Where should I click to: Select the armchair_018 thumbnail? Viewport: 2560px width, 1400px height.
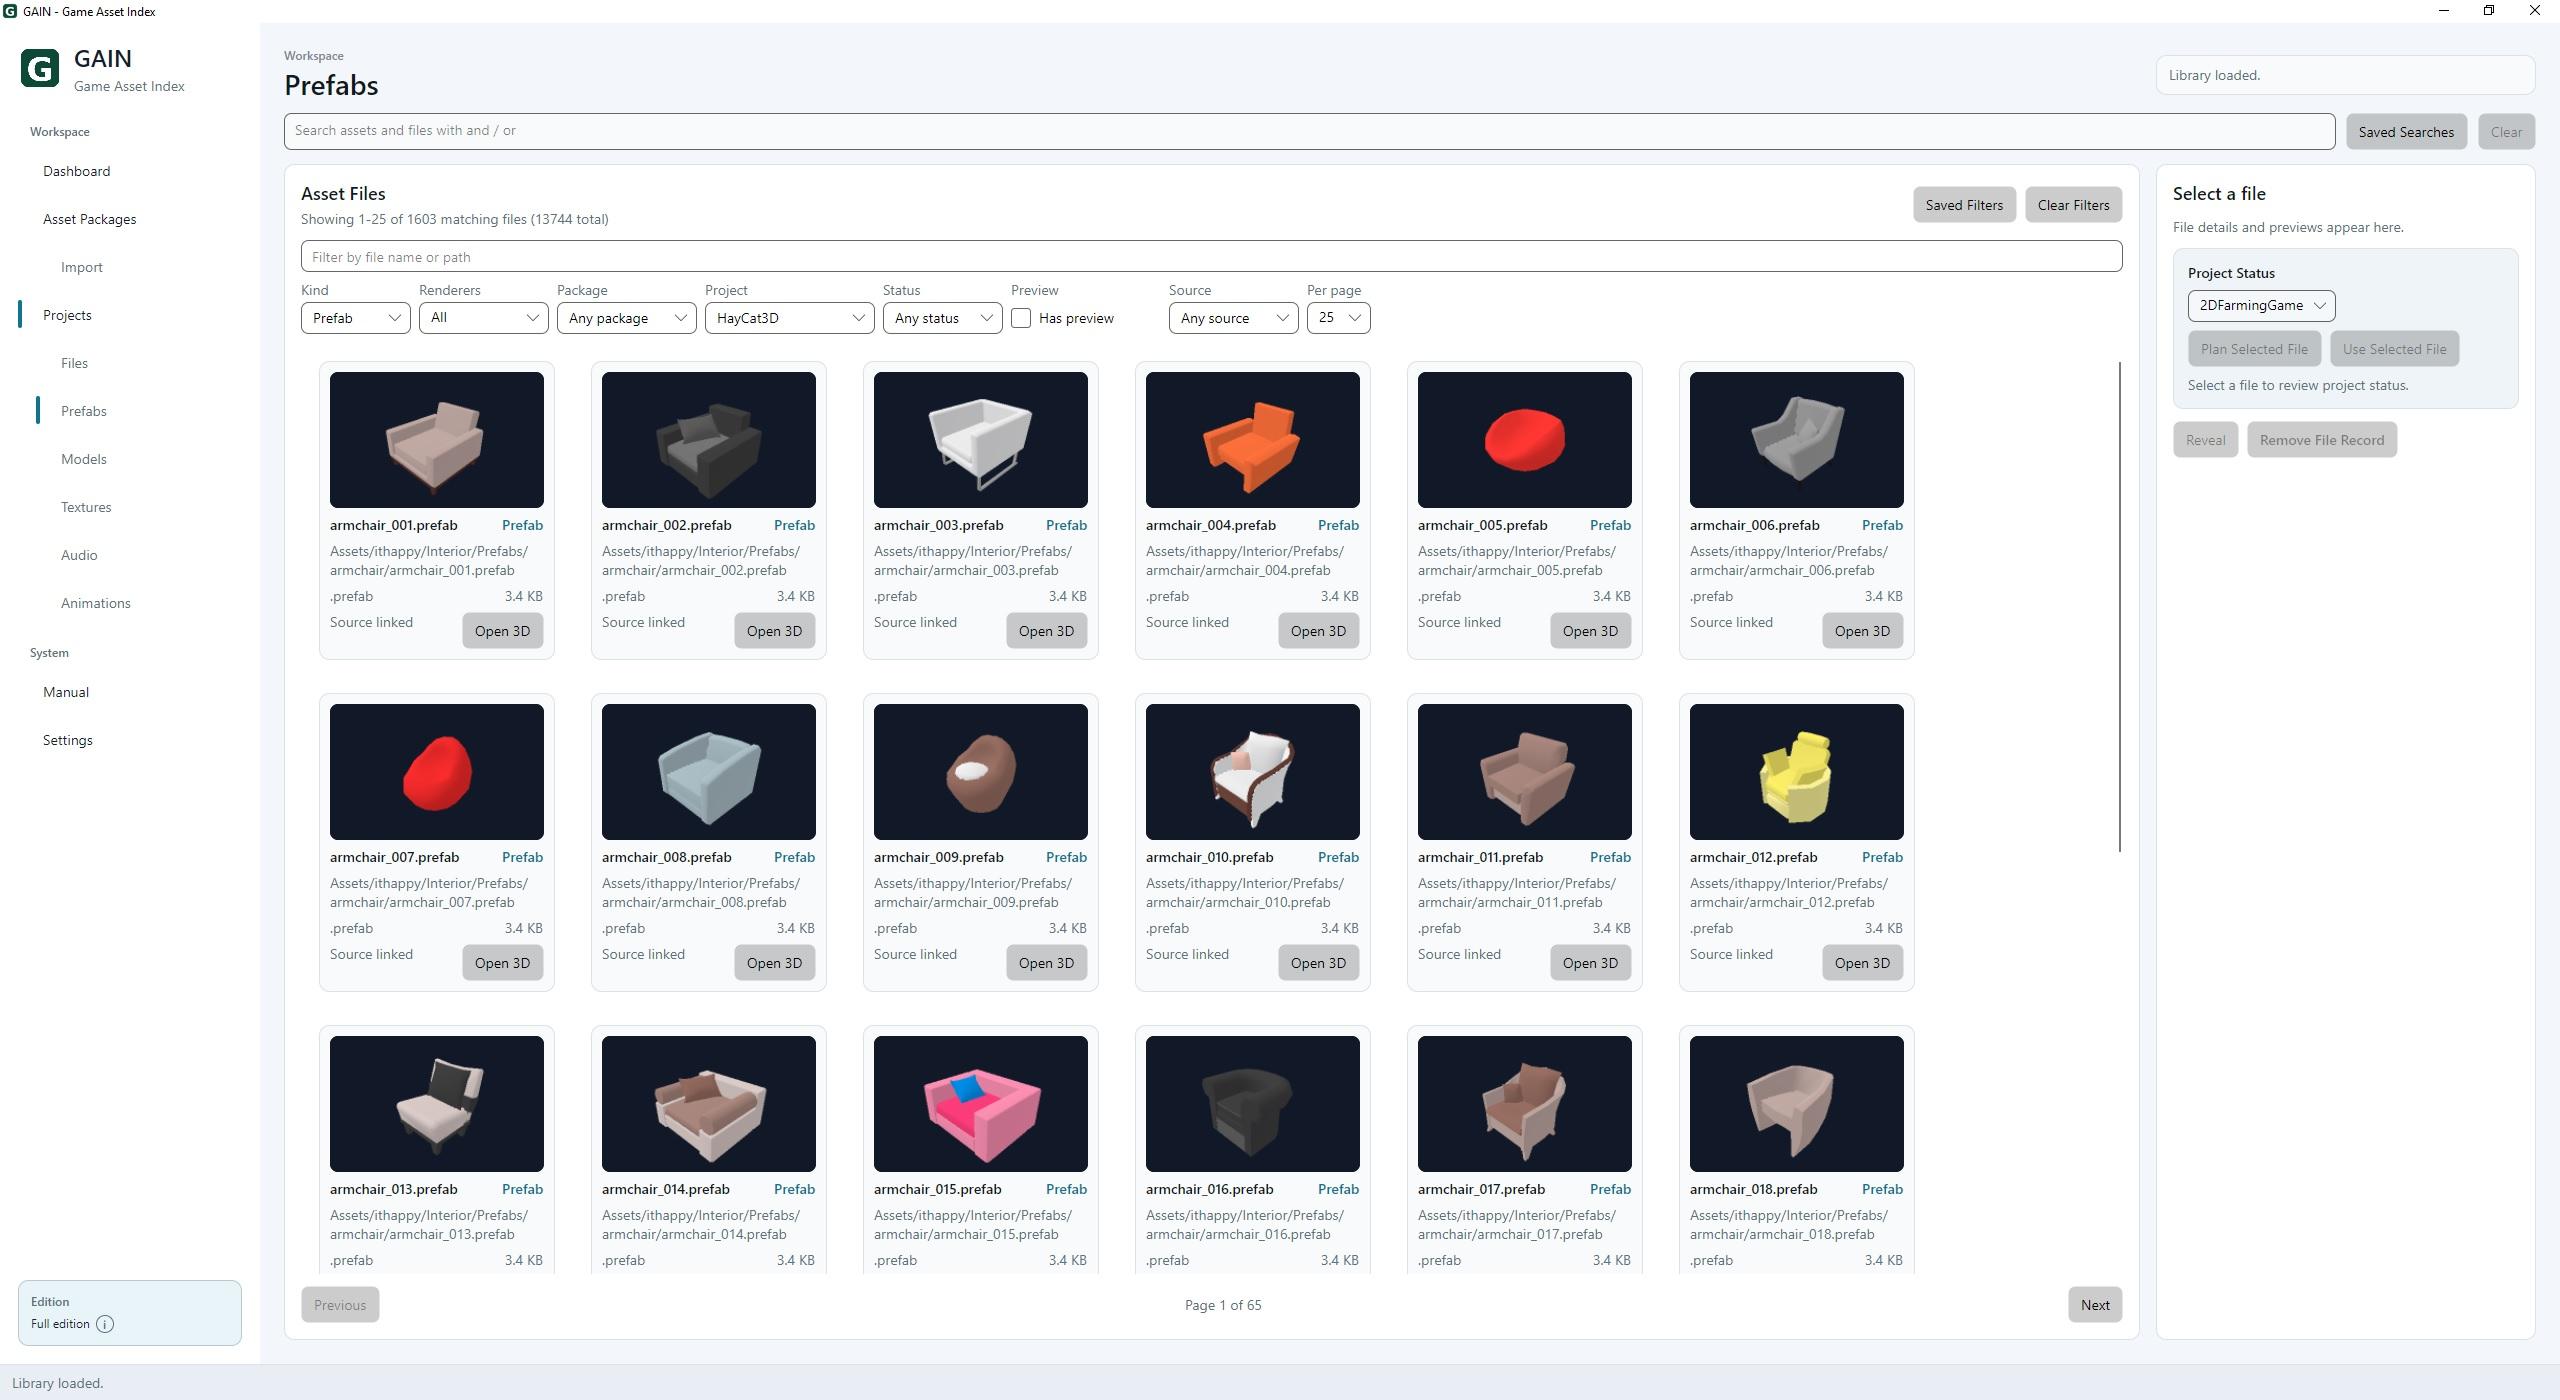click(1797, 1104)
